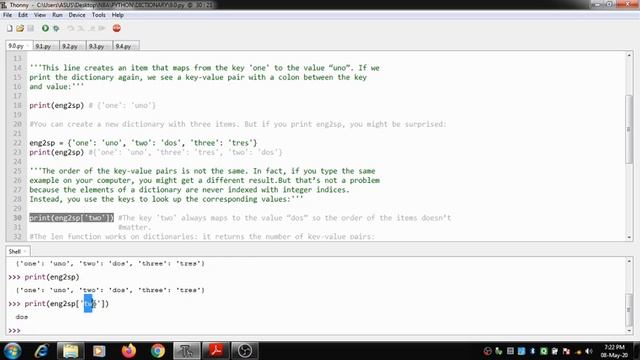The height and width of the screenshot is (360, 640).
Task: Click the shell scroll up arrow
Action: [629, 261]
